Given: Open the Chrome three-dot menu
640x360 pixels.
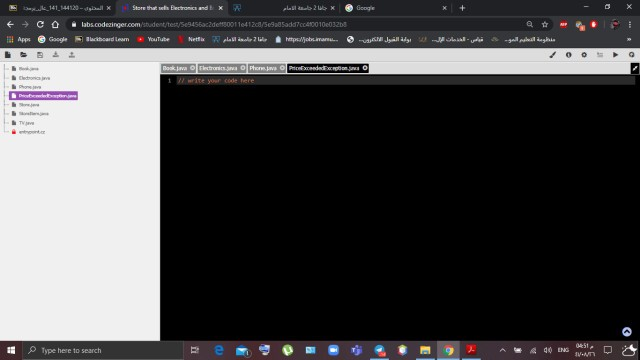Looking at the screenshot, I should tap(630, 24).
